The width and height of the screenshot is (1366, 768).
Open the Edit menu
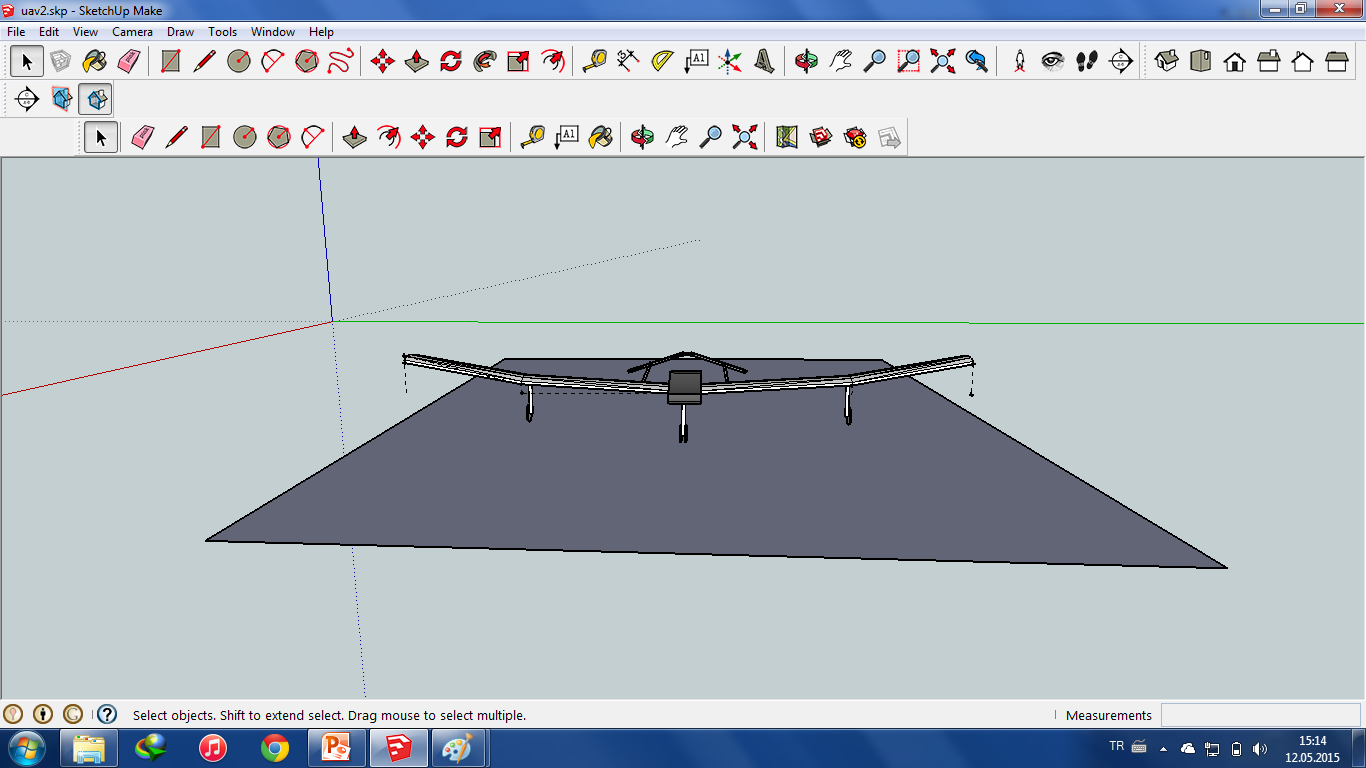[49, 32]
